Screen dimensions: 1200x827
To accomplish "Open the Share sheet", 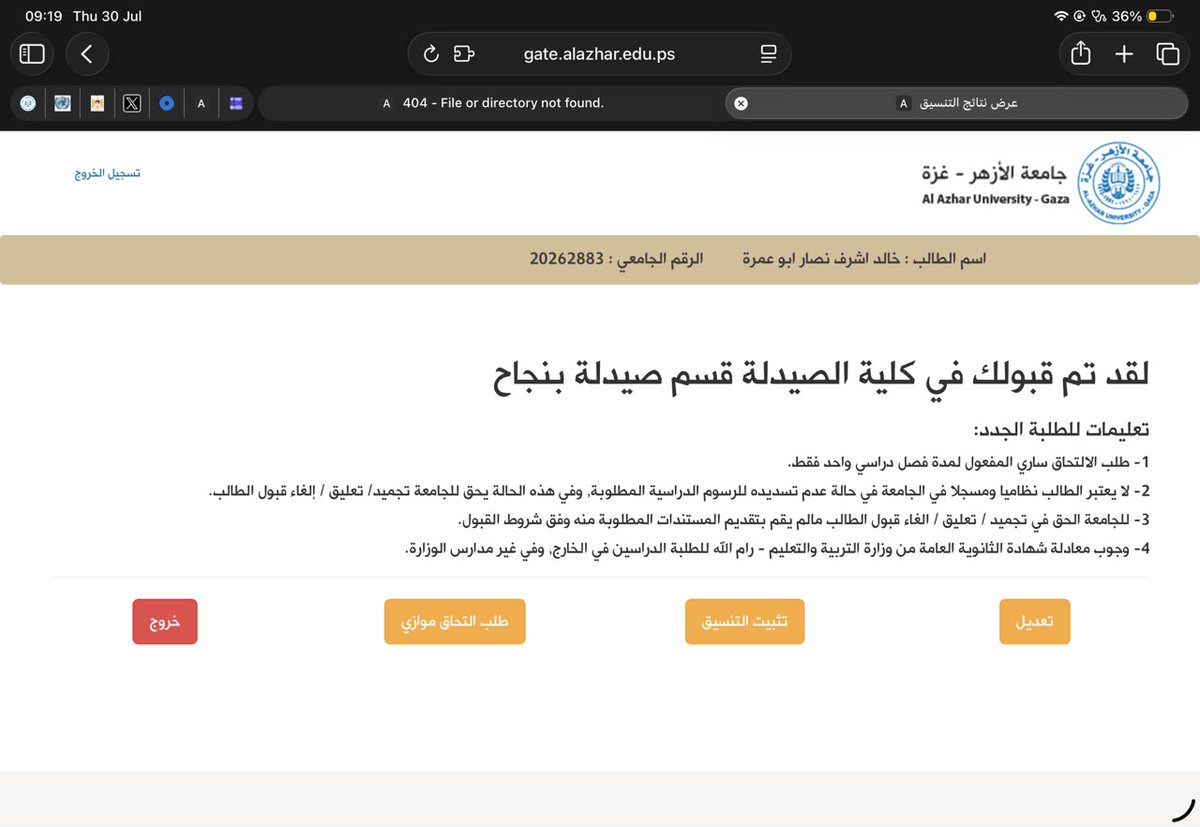I will click(x=1080, y=54).
